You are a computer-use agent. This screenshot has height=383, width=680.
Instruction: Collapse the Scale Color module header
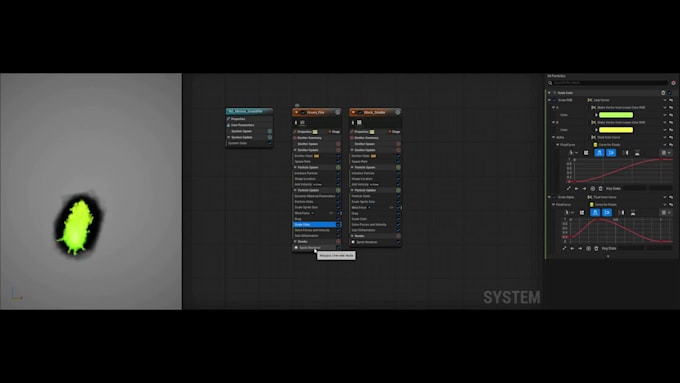[x=549, y=93]
